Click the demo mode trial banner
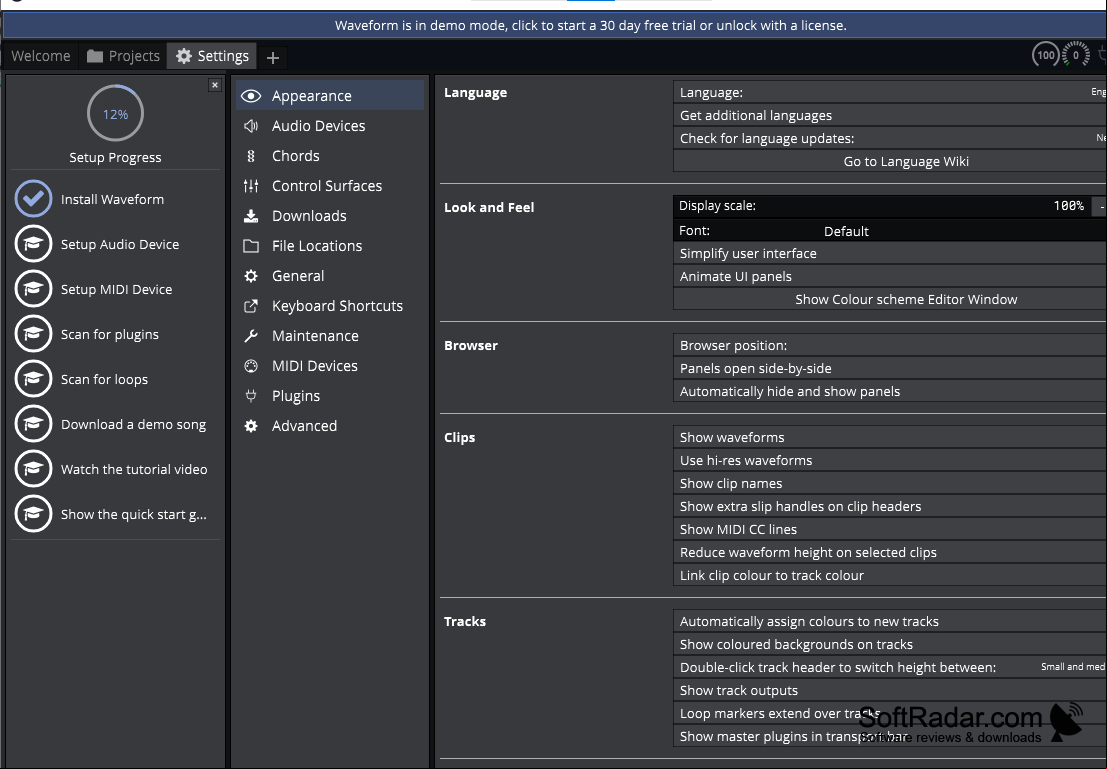The height and width of the screenshot is (769, 1107). [x=555, y=25]
